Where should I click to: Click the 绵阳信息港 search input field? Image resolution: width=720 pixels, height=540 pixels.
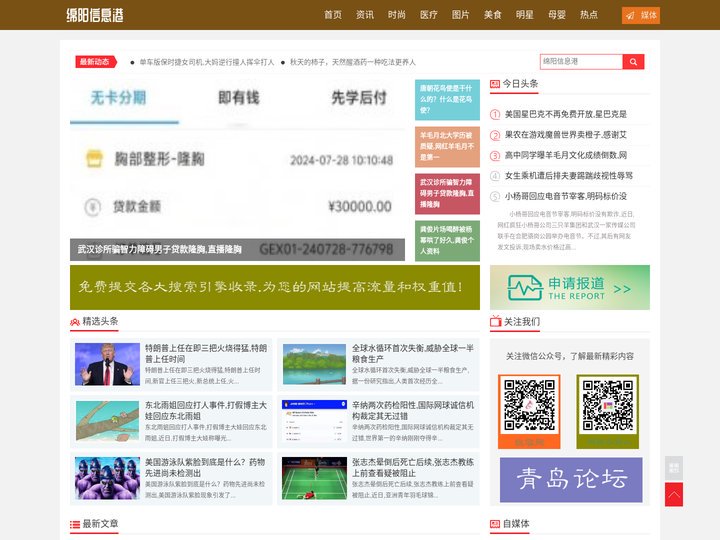pos(581,62)
